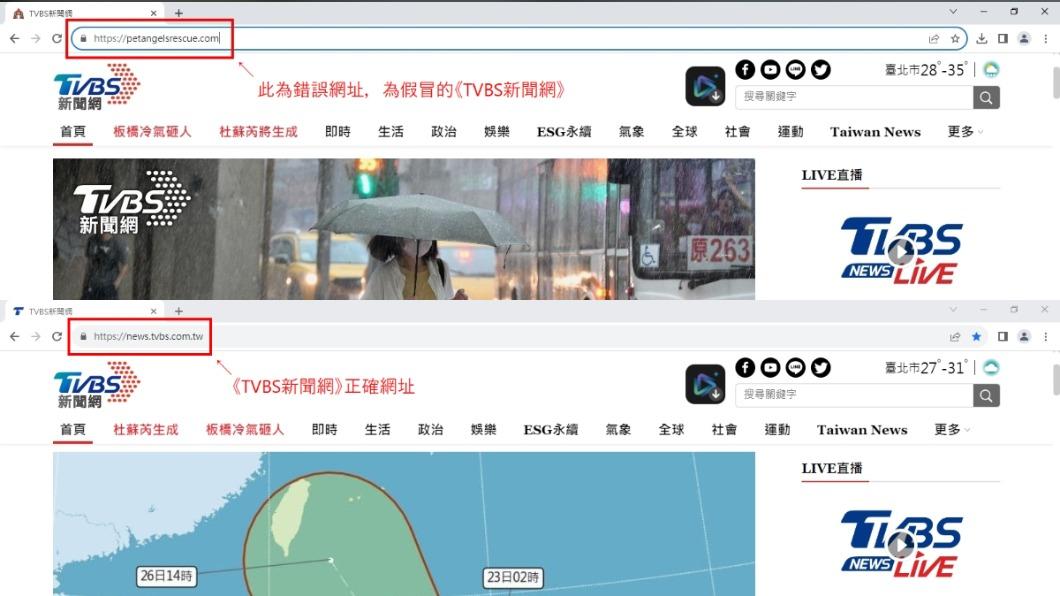Click weather icon beside 27°-31° in lower page
The width and height of the screenshot is (1060, 596).
click(x=991, y=368)
